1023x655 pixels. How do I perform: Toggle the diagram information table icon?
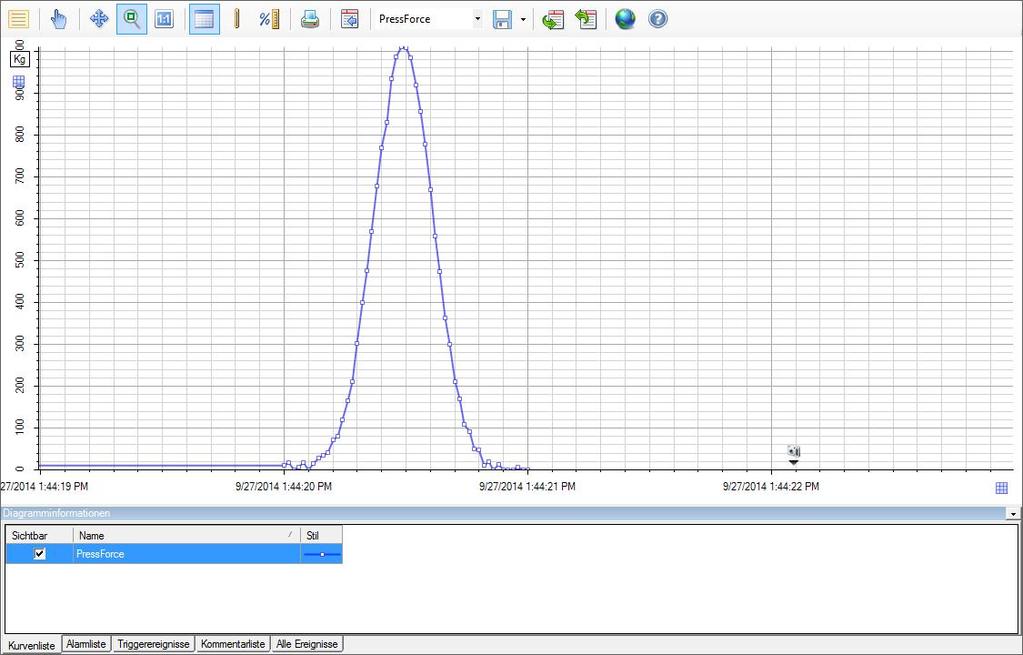click(204, 19)
